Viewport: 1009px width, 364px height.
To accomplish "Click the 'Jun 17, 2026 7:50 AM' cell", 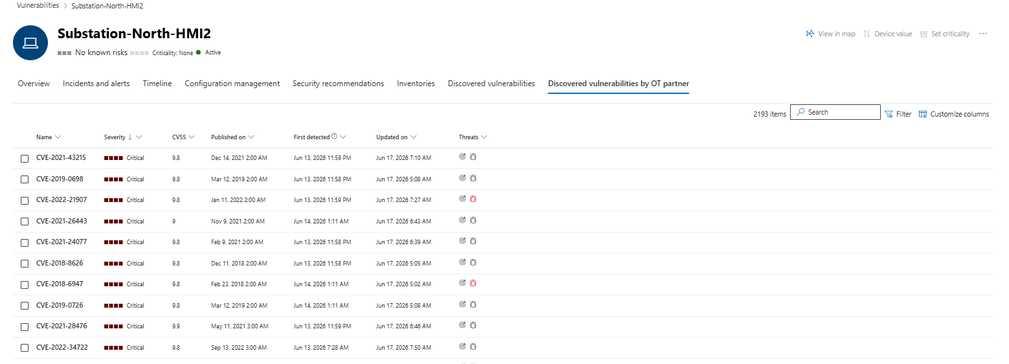I will 403,347.
